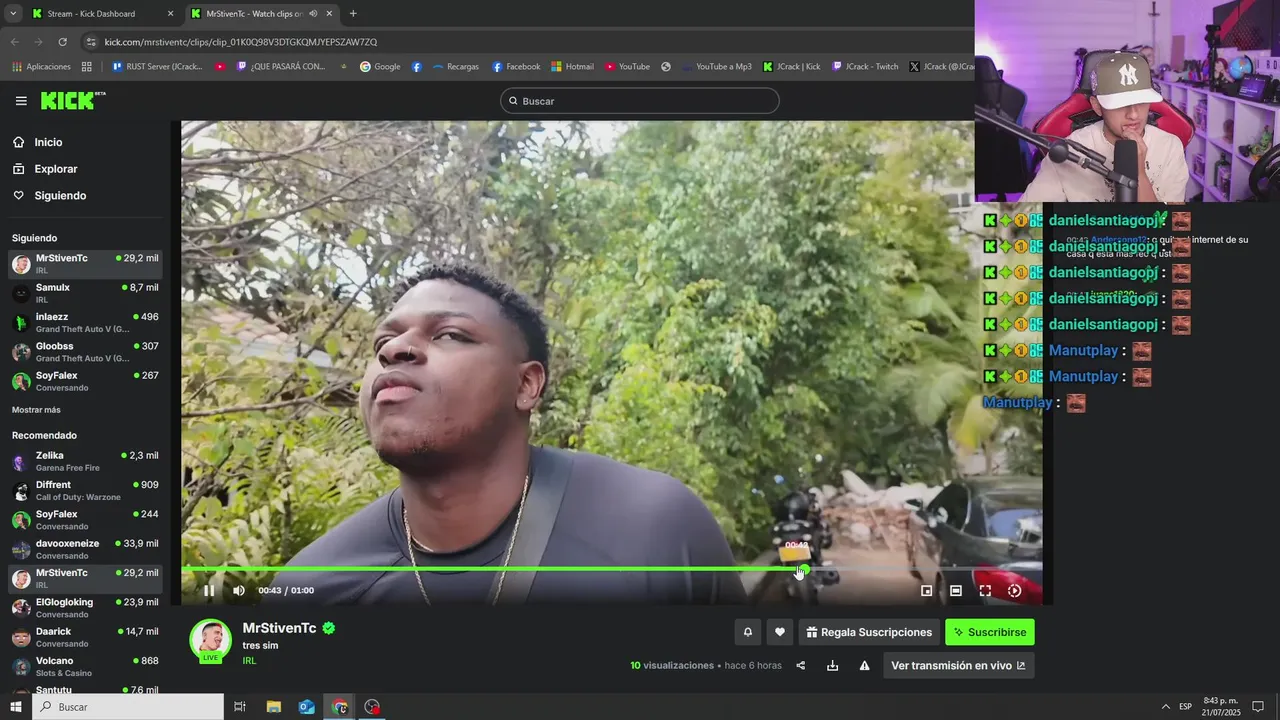Viewport: 1280px width, 720px height.
Task: Click the browser address bar URL
Action: coord(241,42)
